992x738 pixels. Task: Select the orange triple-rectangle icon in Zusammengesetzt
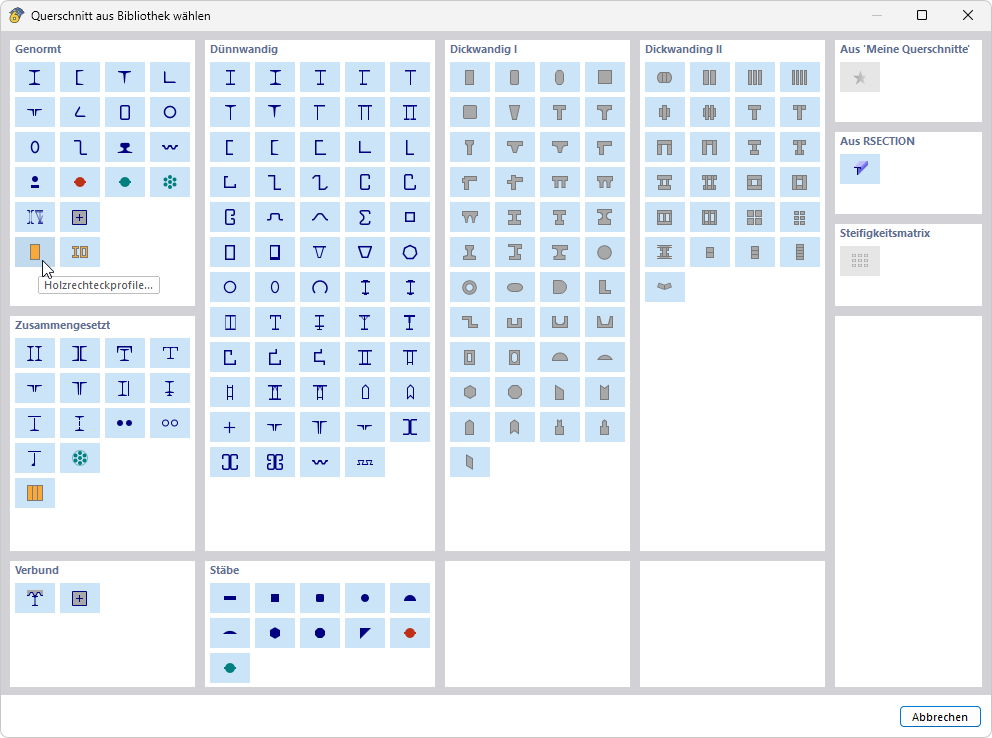pyautogui.click(x=35, y=493)
